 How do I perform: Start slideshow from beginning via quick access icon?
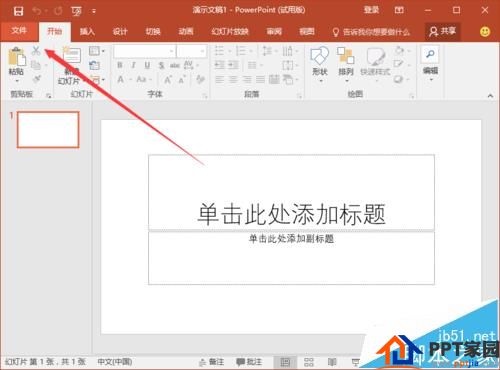tap(76, 12)
